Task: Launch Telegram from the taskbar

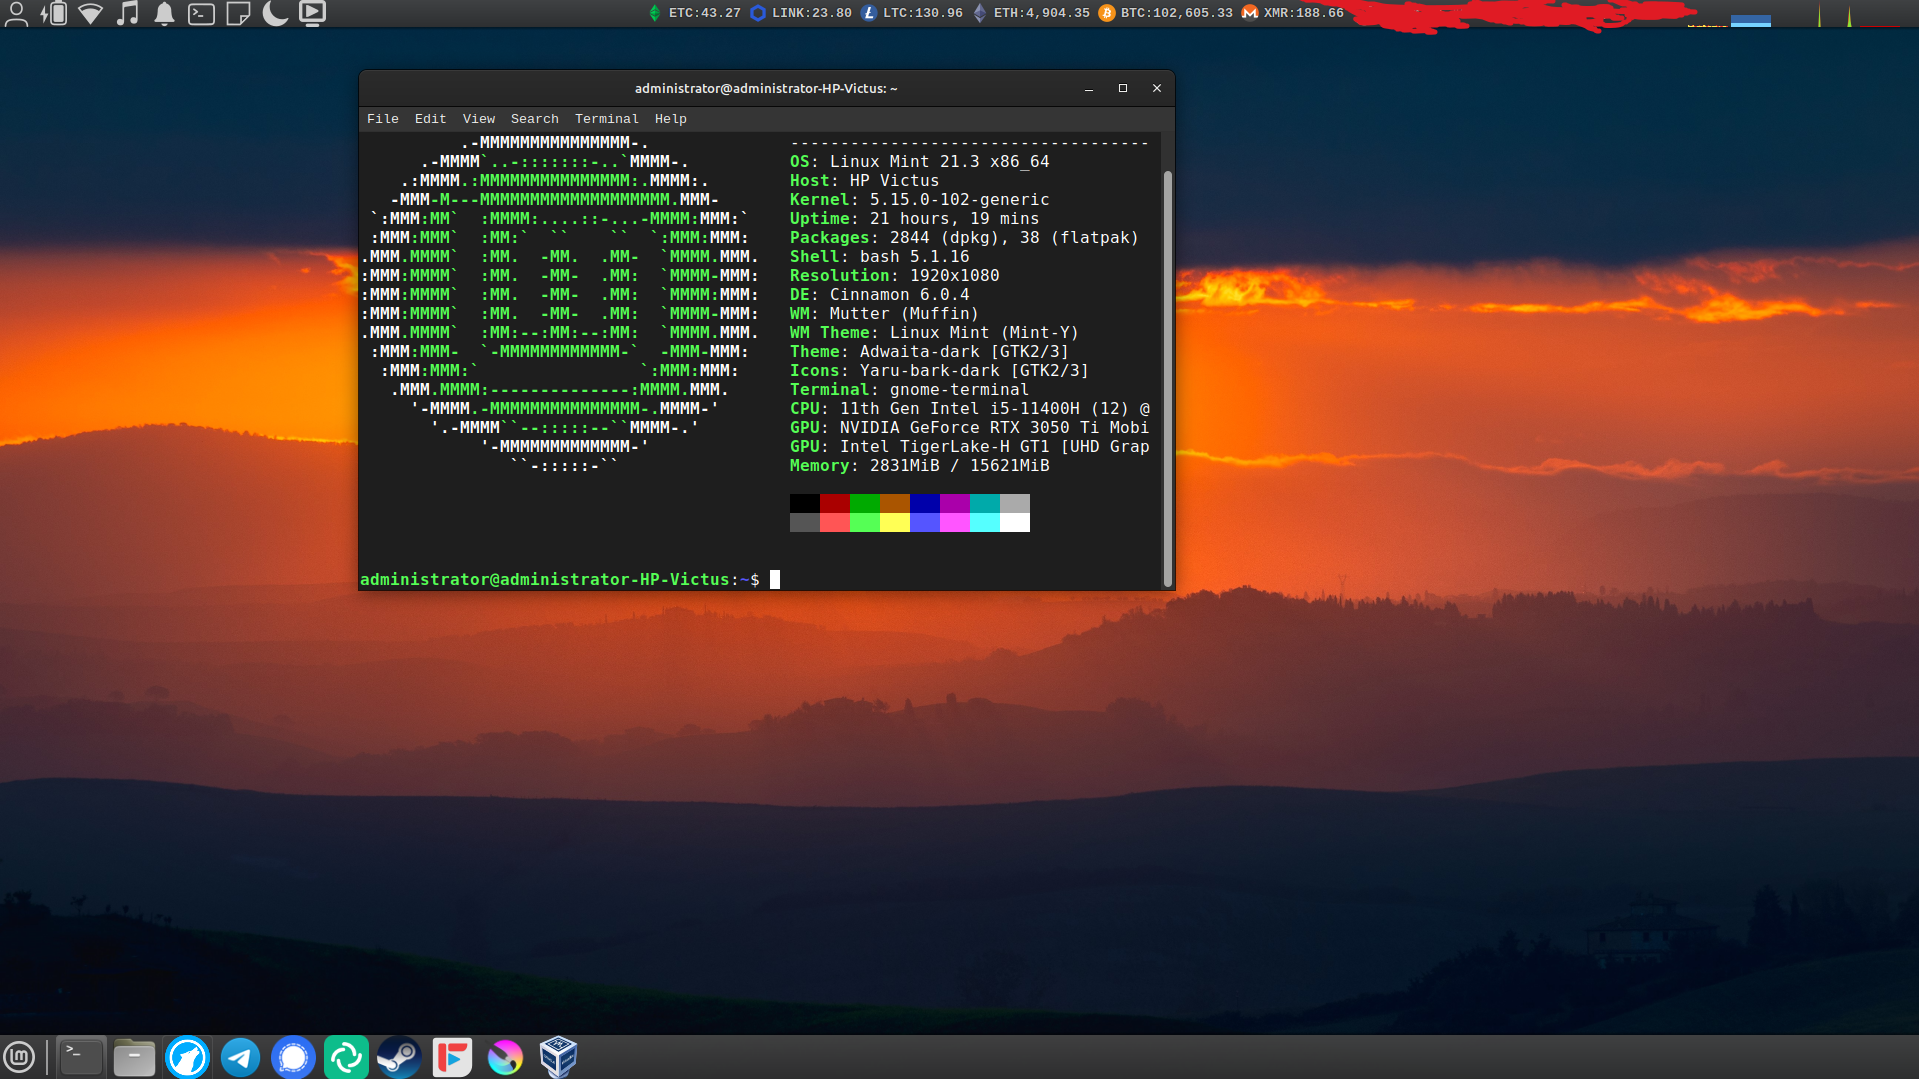Action: coord(240,1057)
